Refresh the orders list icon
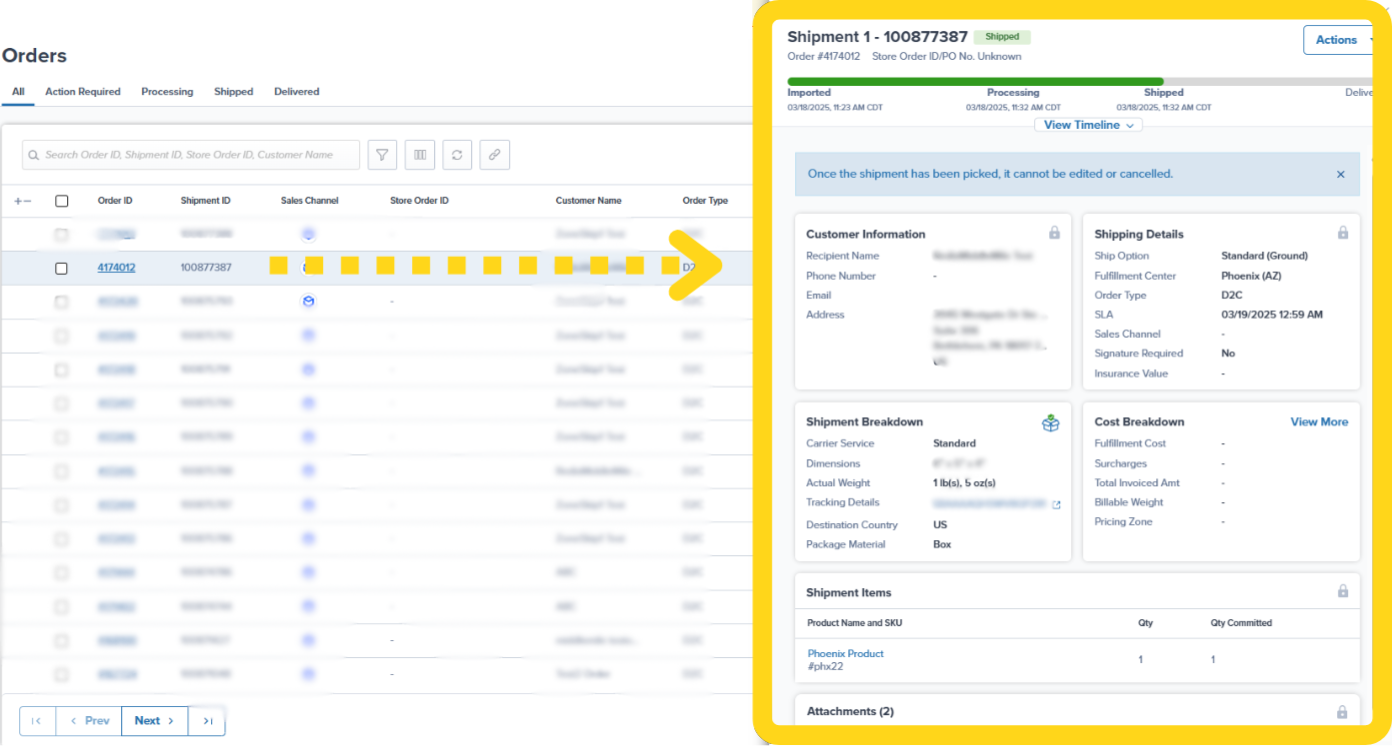 tap(457, 154)
